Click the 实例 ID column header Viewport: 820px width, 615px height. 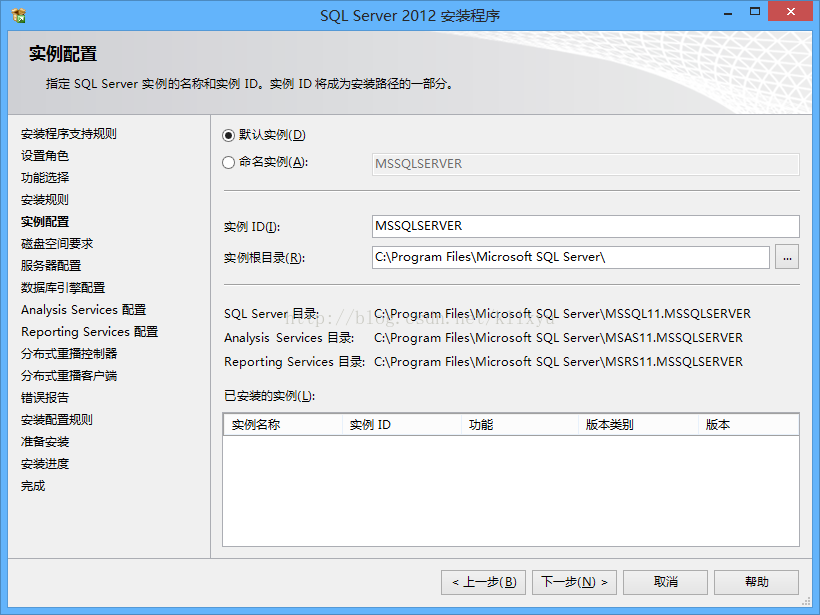(x=402, y=425)
